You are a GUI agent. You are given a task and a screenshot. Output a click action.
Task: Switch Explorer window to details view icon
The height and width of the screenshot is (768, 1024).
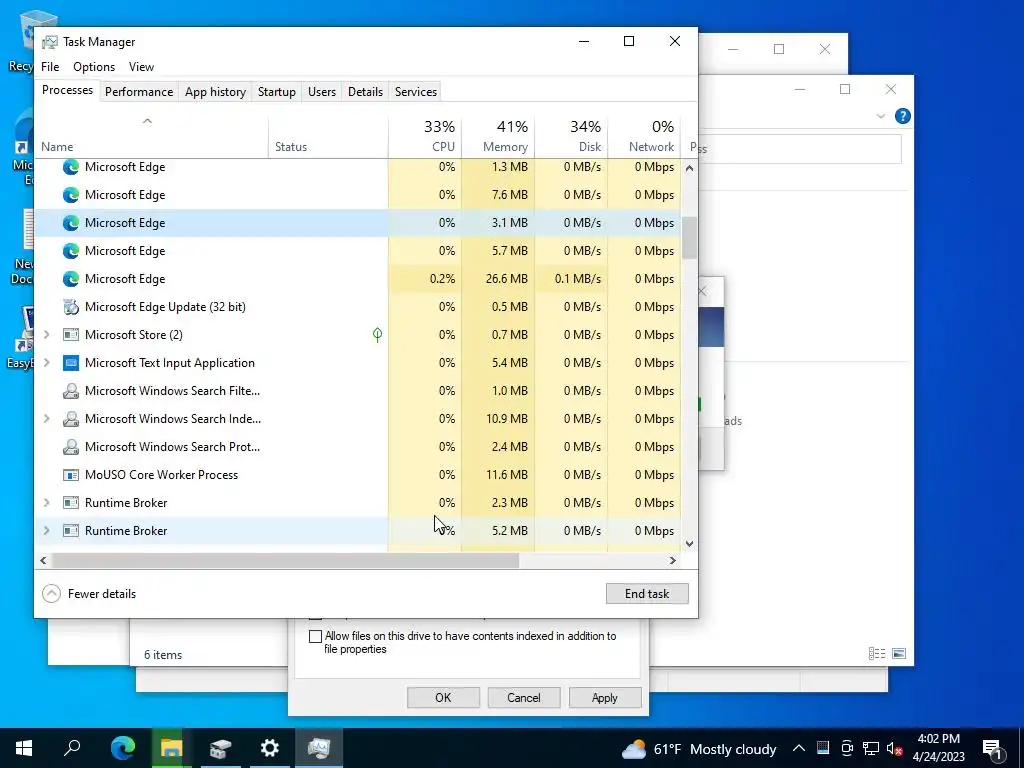877,654
